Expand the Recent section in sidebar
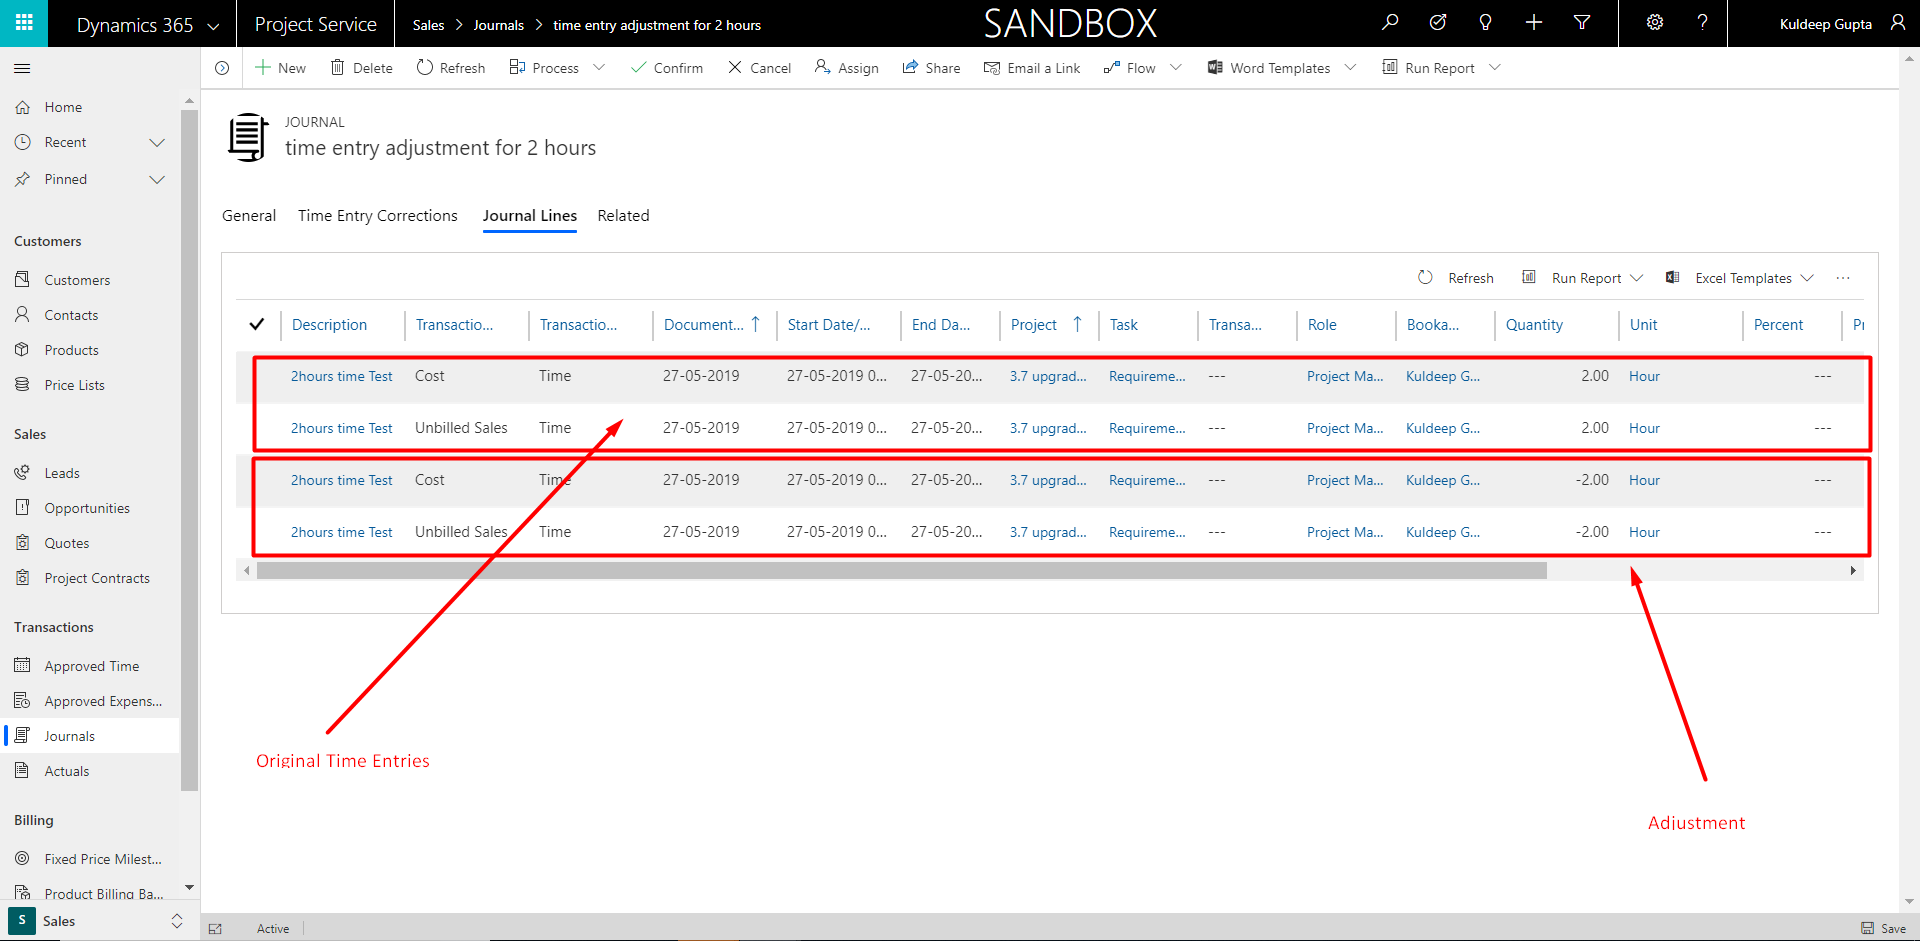This screenshot has height=941, width=1920. (157, 143)
